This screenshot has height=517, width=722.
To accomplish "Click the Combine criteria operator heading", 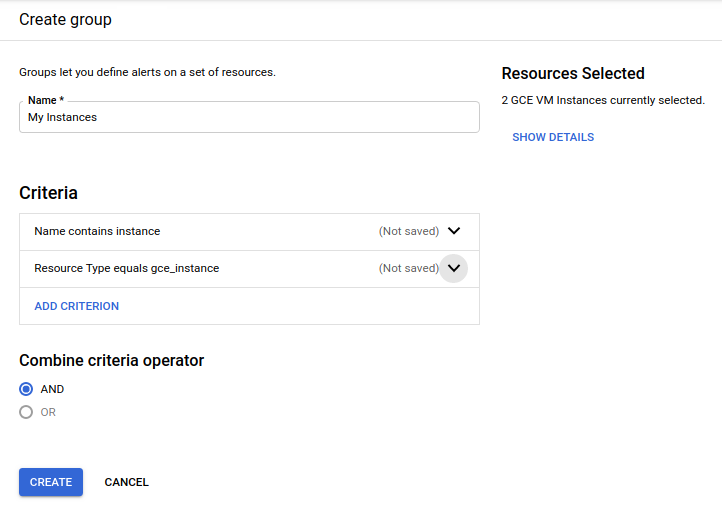I will (112, 360).
